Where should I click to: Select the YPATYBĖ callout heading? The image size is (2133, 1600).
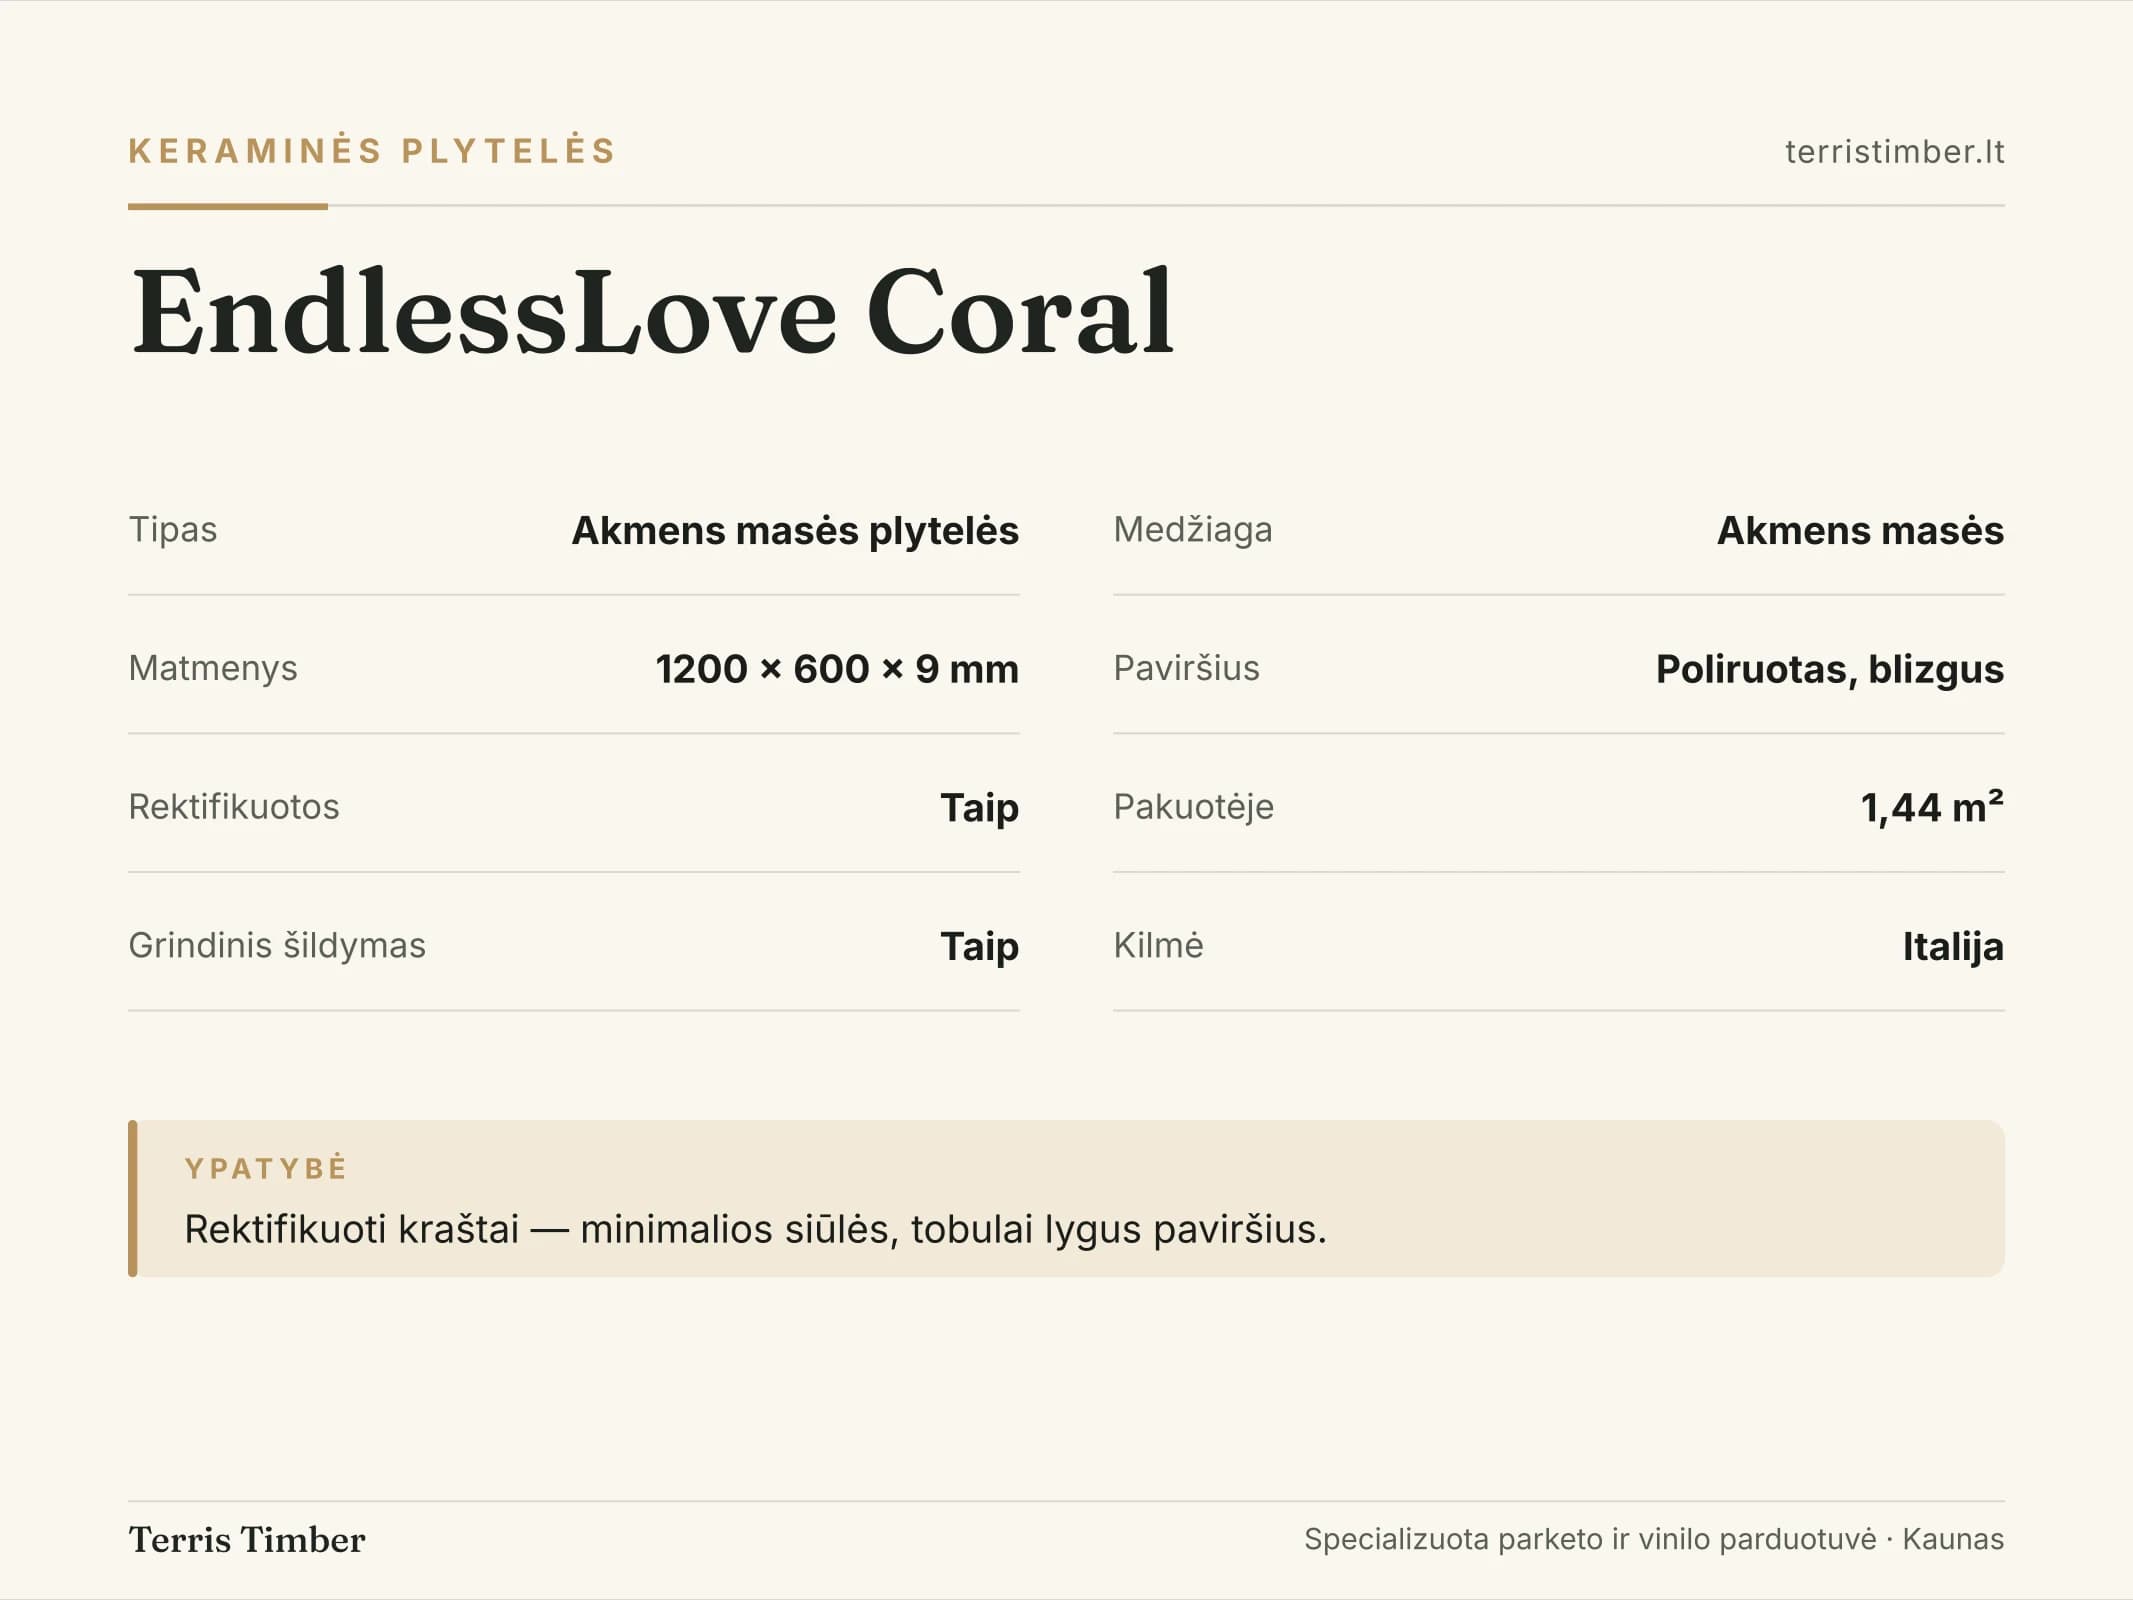click(266, 1168)
